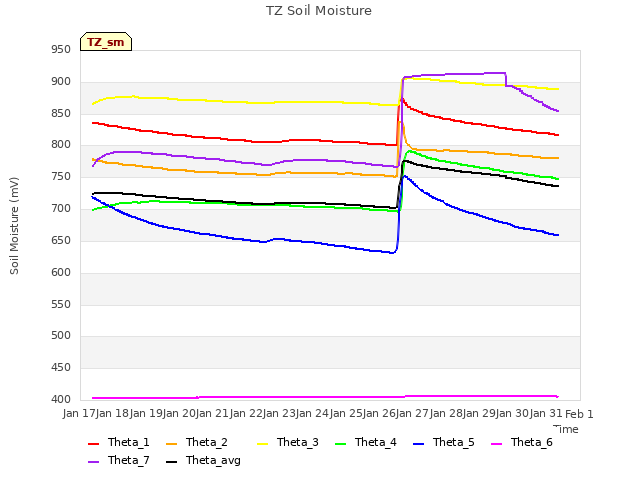
Task: Click the 750 y-axis tick label
Action: tap(61, 177)
